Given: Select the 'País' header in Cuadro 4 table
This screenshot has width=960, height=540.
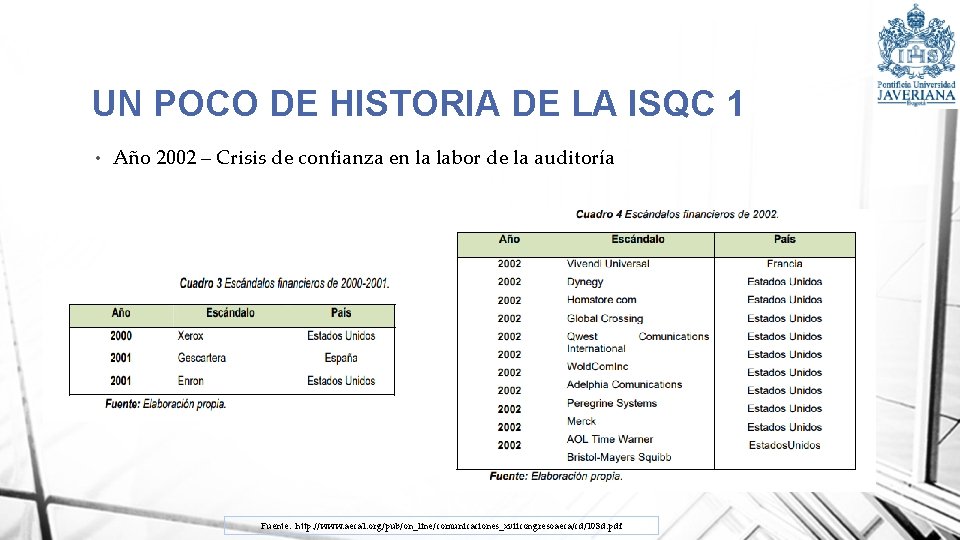Looking at the screenshot, I should (x=784, y=239).
